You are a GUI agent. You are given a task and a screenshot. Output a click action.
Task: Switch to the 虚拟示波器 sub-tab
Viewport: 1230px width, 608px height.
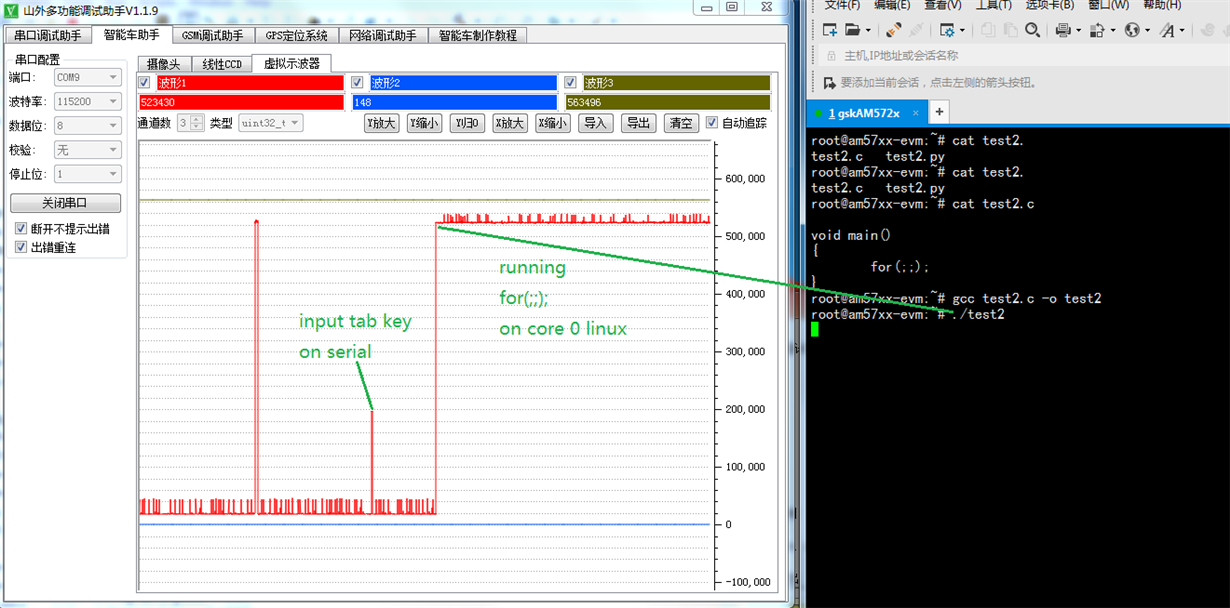[291, 63]
